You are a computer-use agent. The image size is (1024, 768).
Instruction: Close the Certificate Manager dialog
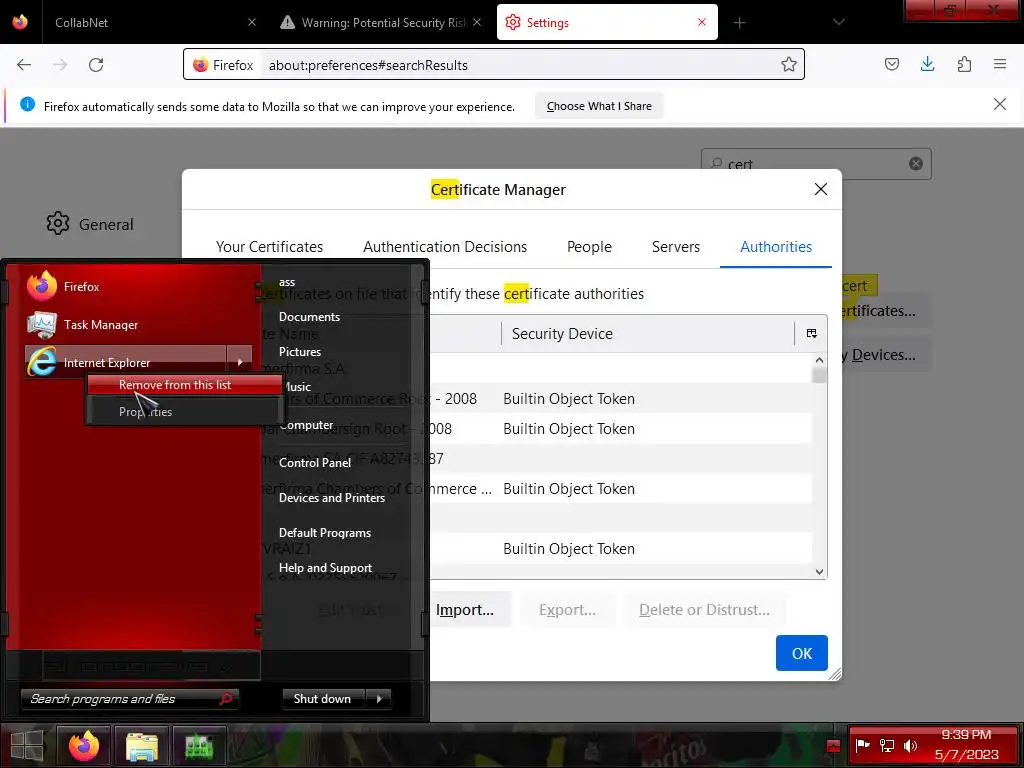tap(821, 189)
